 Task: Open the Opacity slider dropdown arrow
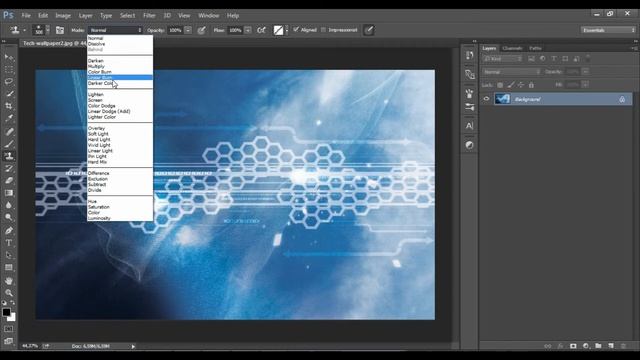(188, 30)
